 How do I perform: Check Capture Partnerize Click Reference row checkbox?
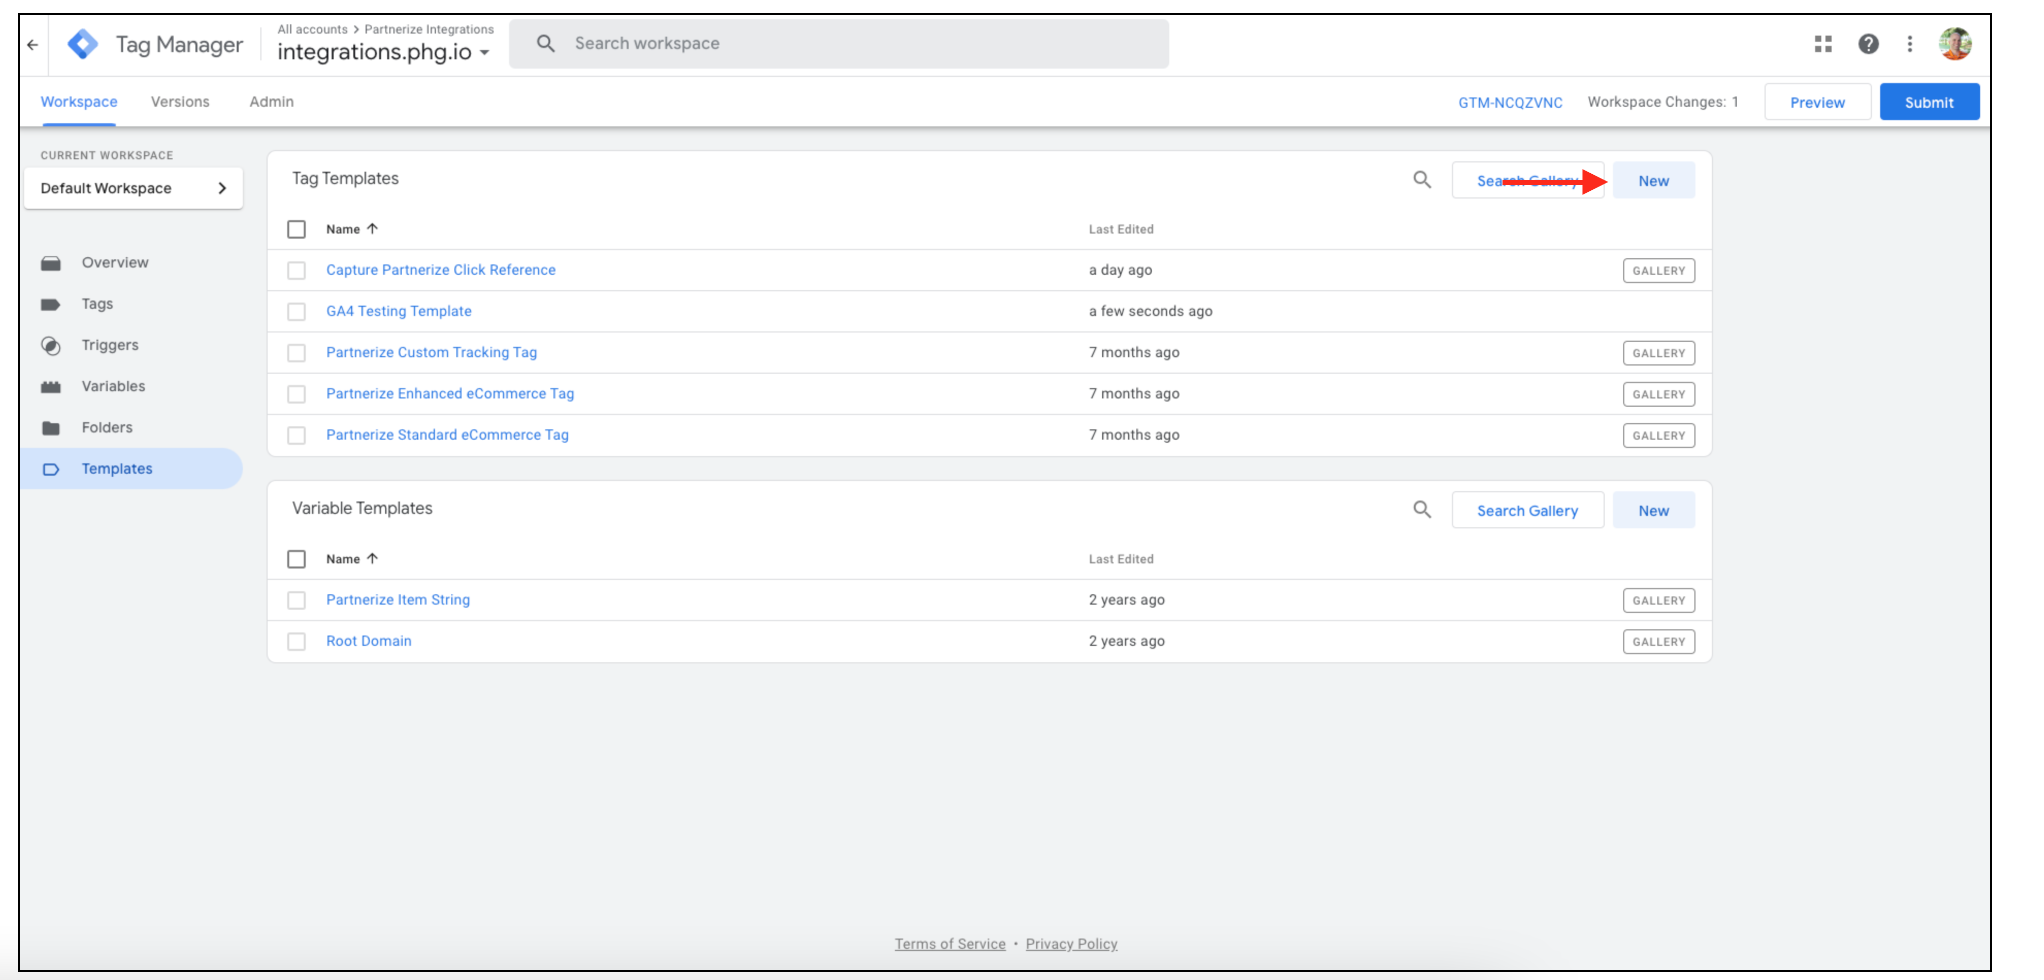[x=297, y=270]
